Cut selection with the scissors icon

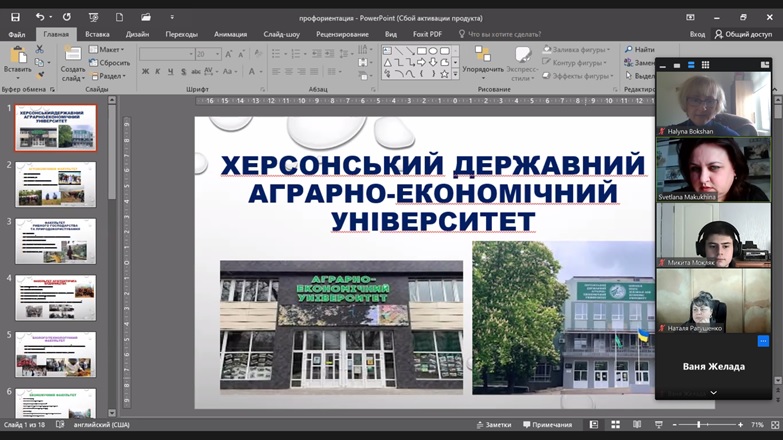coord(39,49)
